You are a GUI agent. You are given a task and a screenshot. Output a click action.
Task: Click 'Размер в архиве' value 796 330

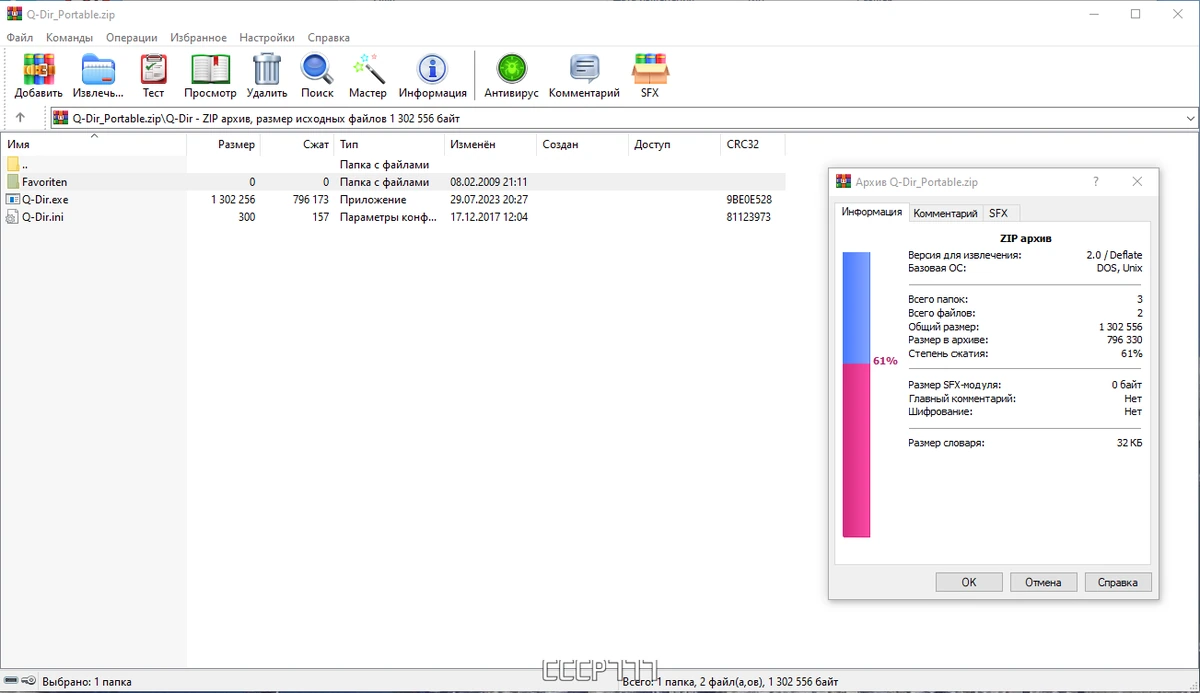tap(1123, 340)
